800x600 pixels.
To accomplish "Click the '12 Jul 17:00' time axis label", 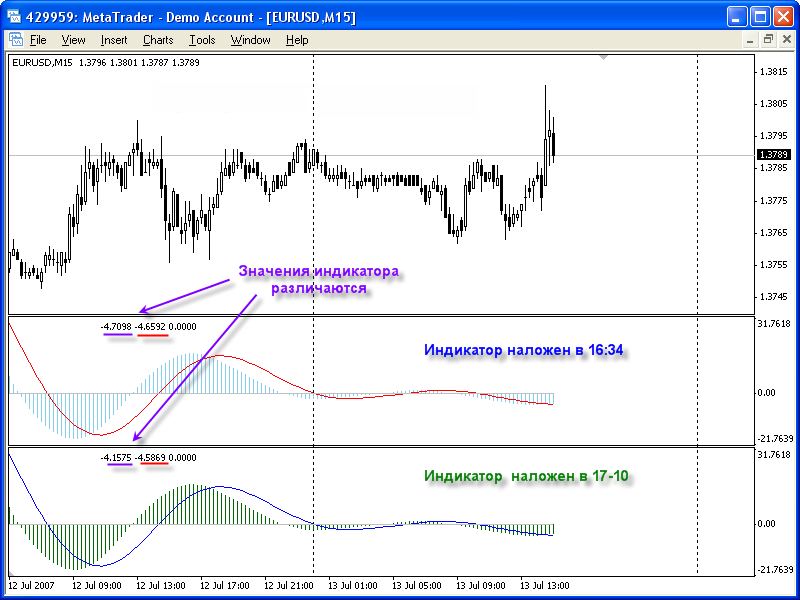I will click(224, 585).
